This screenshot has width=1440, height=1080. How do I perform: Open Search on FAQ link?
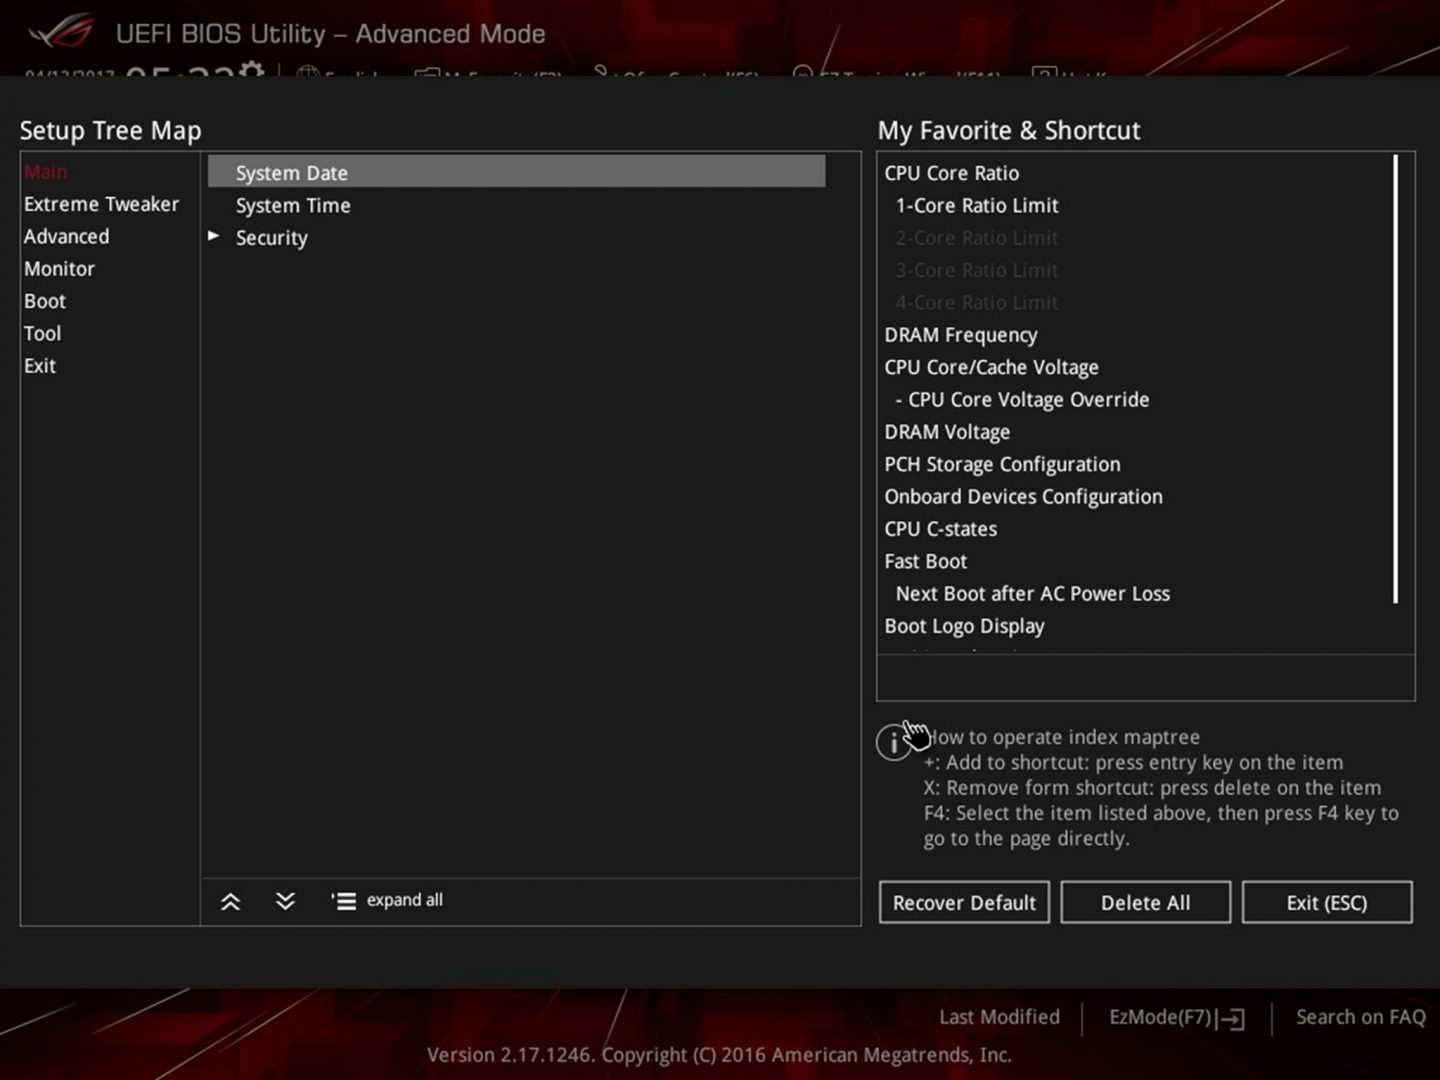[x=1361, y=1017]
